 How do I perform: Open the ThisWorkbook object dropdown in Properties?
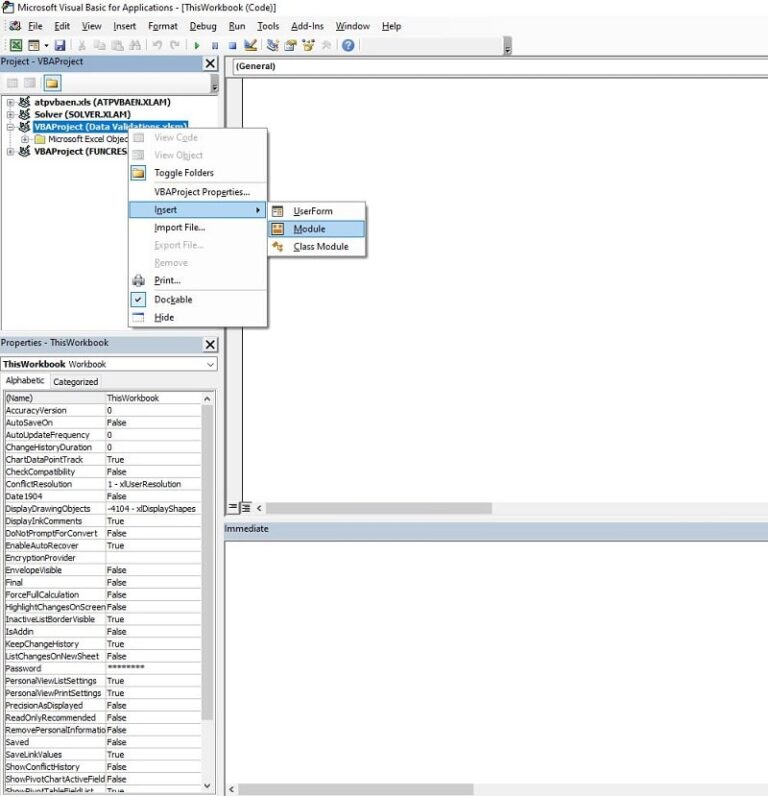point(210,365)
